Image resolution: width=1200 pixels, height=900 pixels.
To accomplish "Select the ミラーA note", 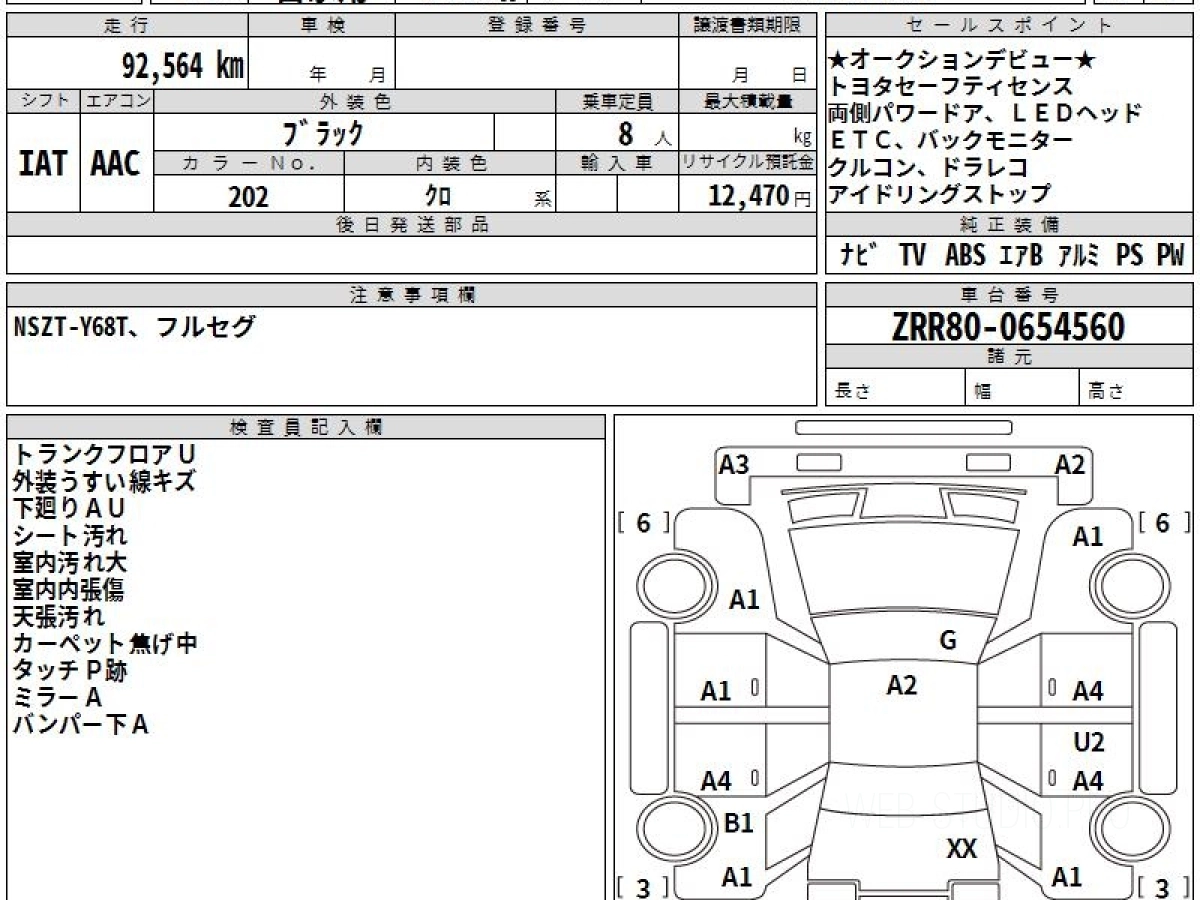I will (58, 698).
